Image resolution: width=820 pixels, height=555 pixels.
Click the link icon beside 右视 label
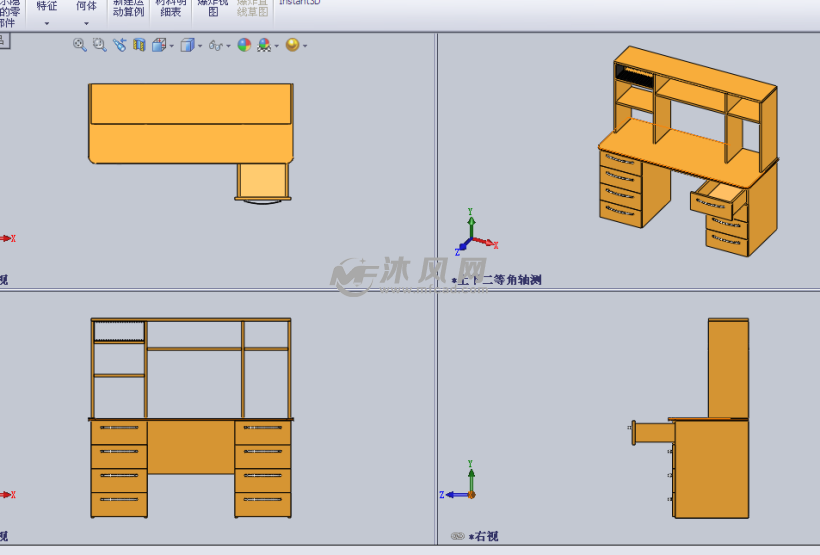click(458, 537)
